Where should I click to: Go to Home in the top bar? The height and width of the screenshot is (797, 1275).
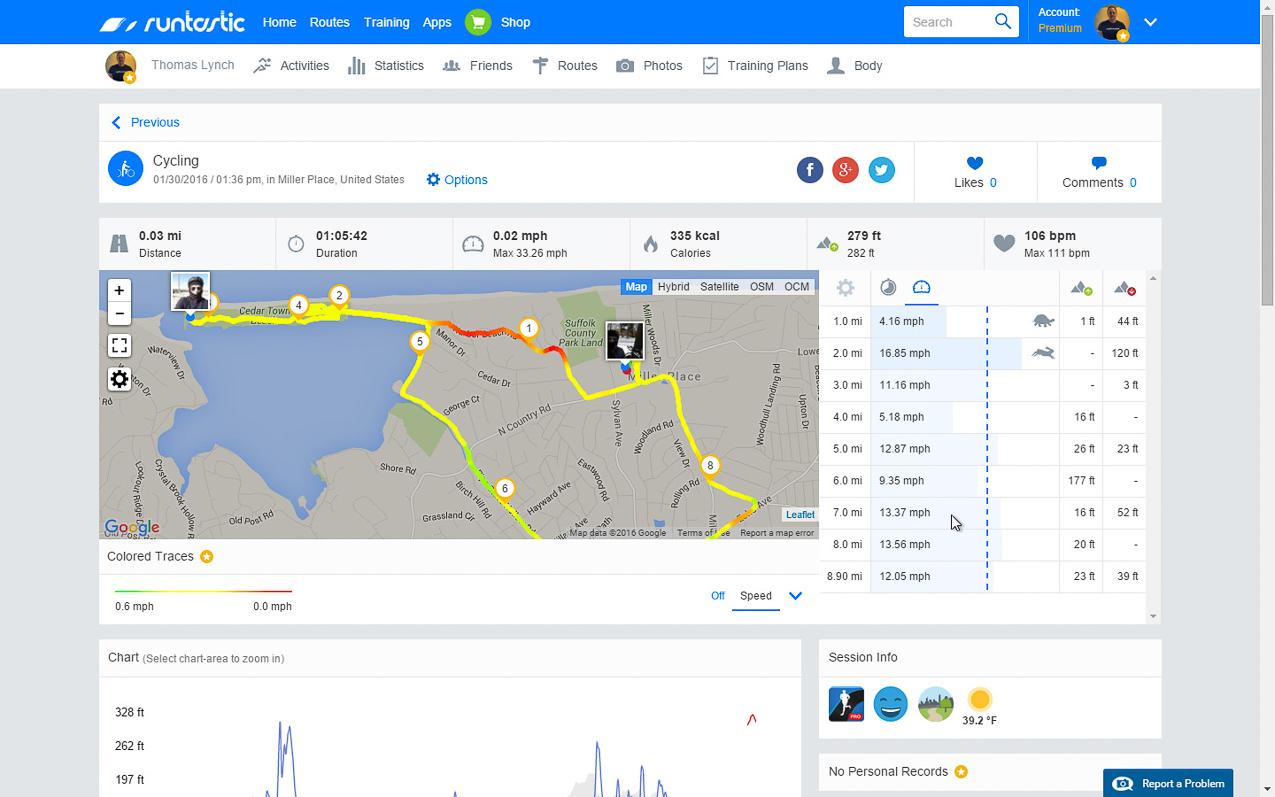click(x=279, y=22)
